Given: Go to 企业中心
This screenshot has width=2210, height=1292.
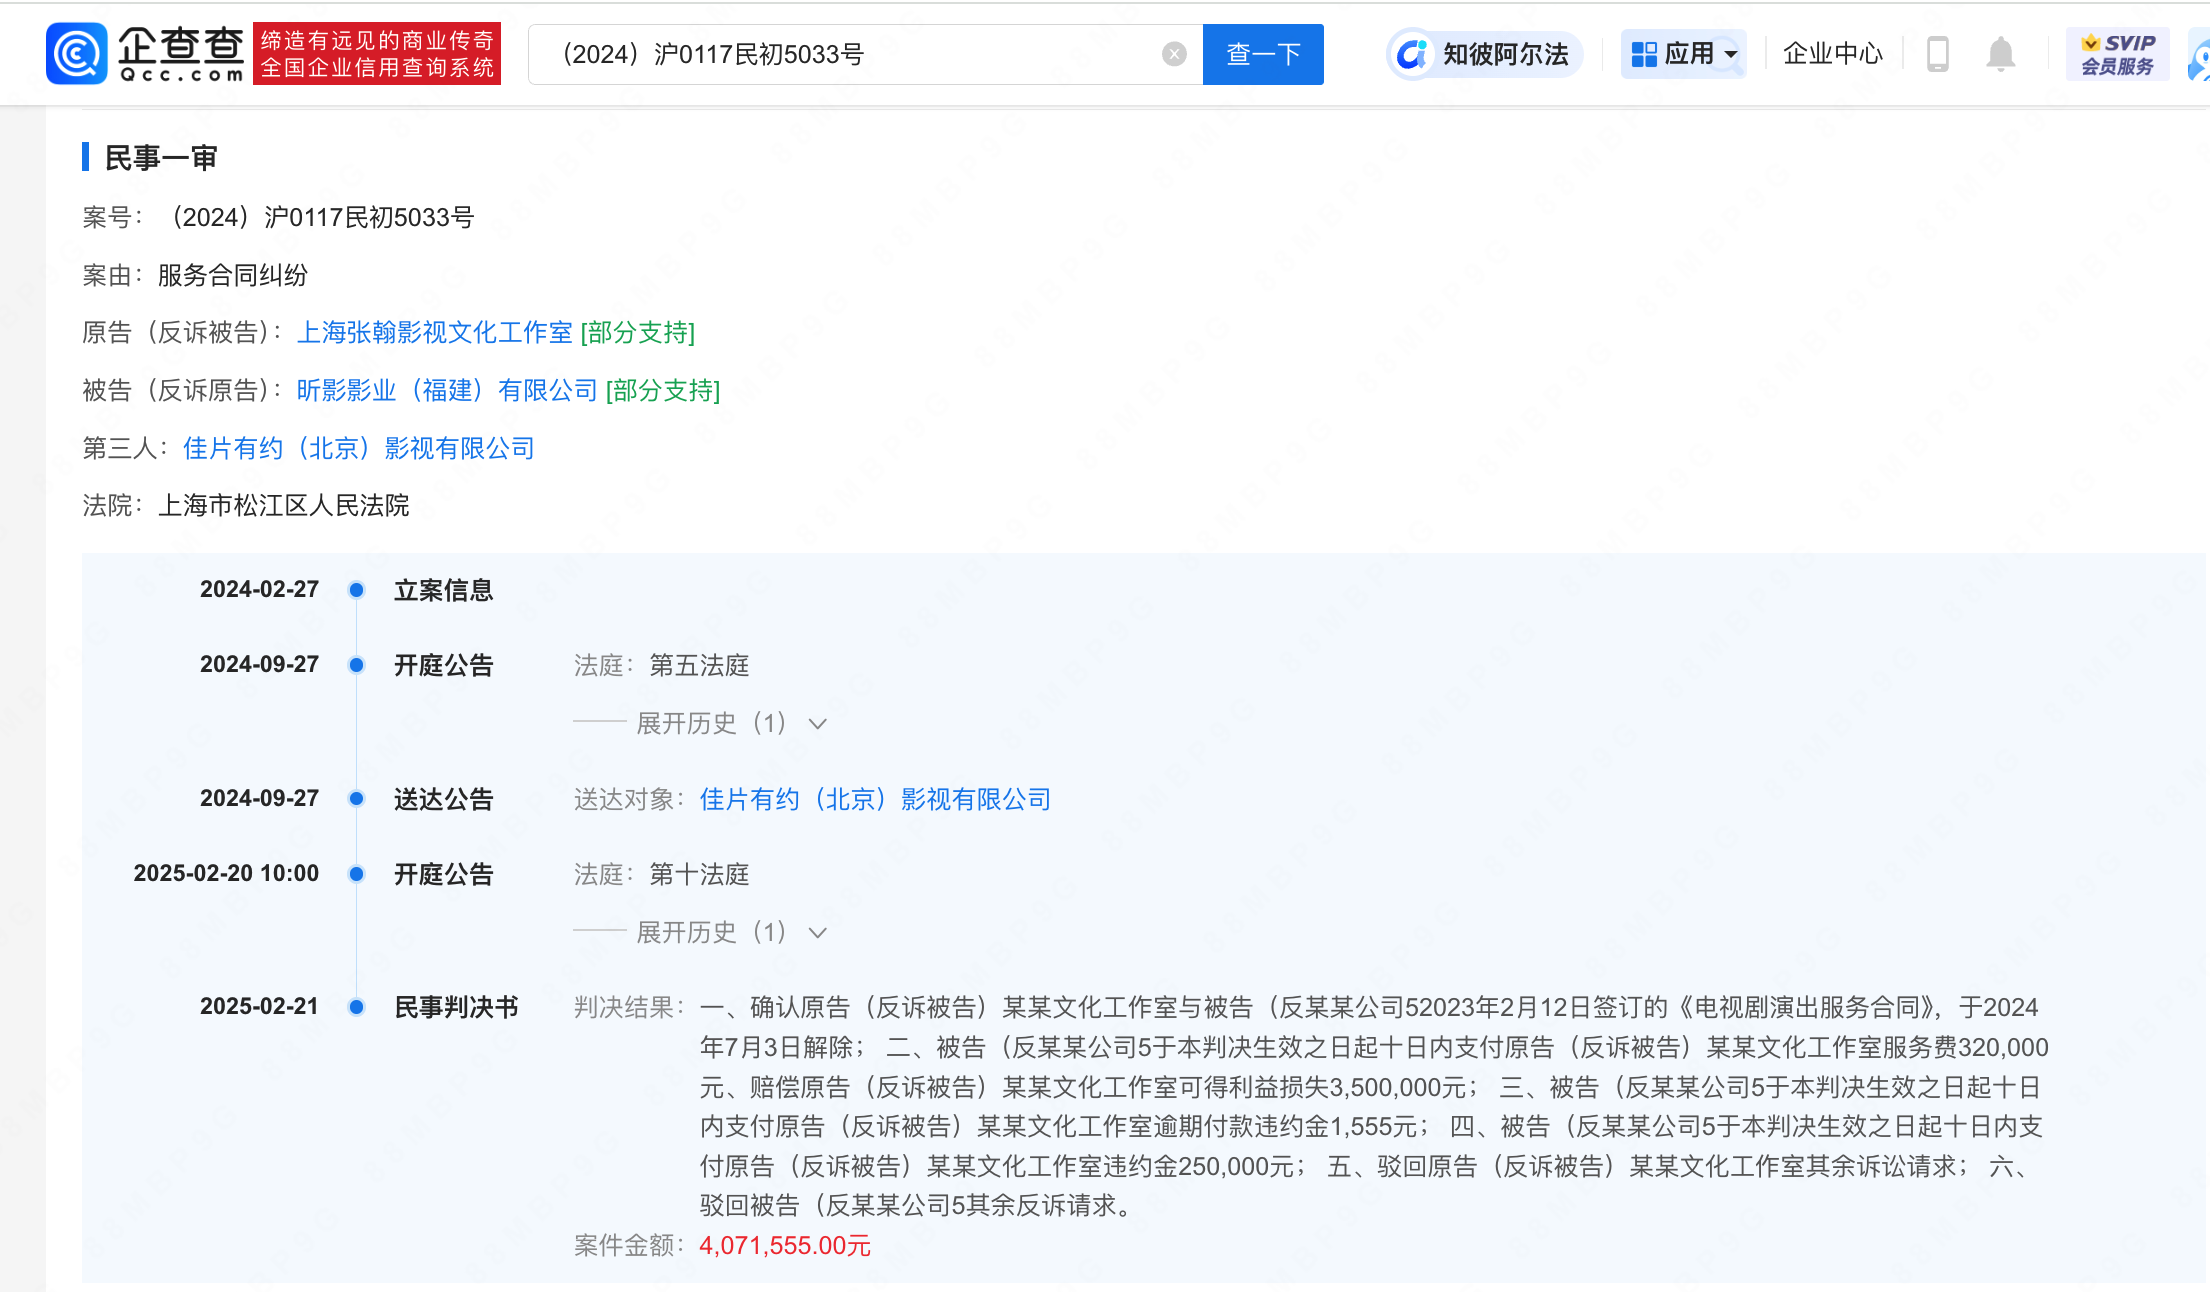Looking at the screenshot, I should pos(1832,54).
